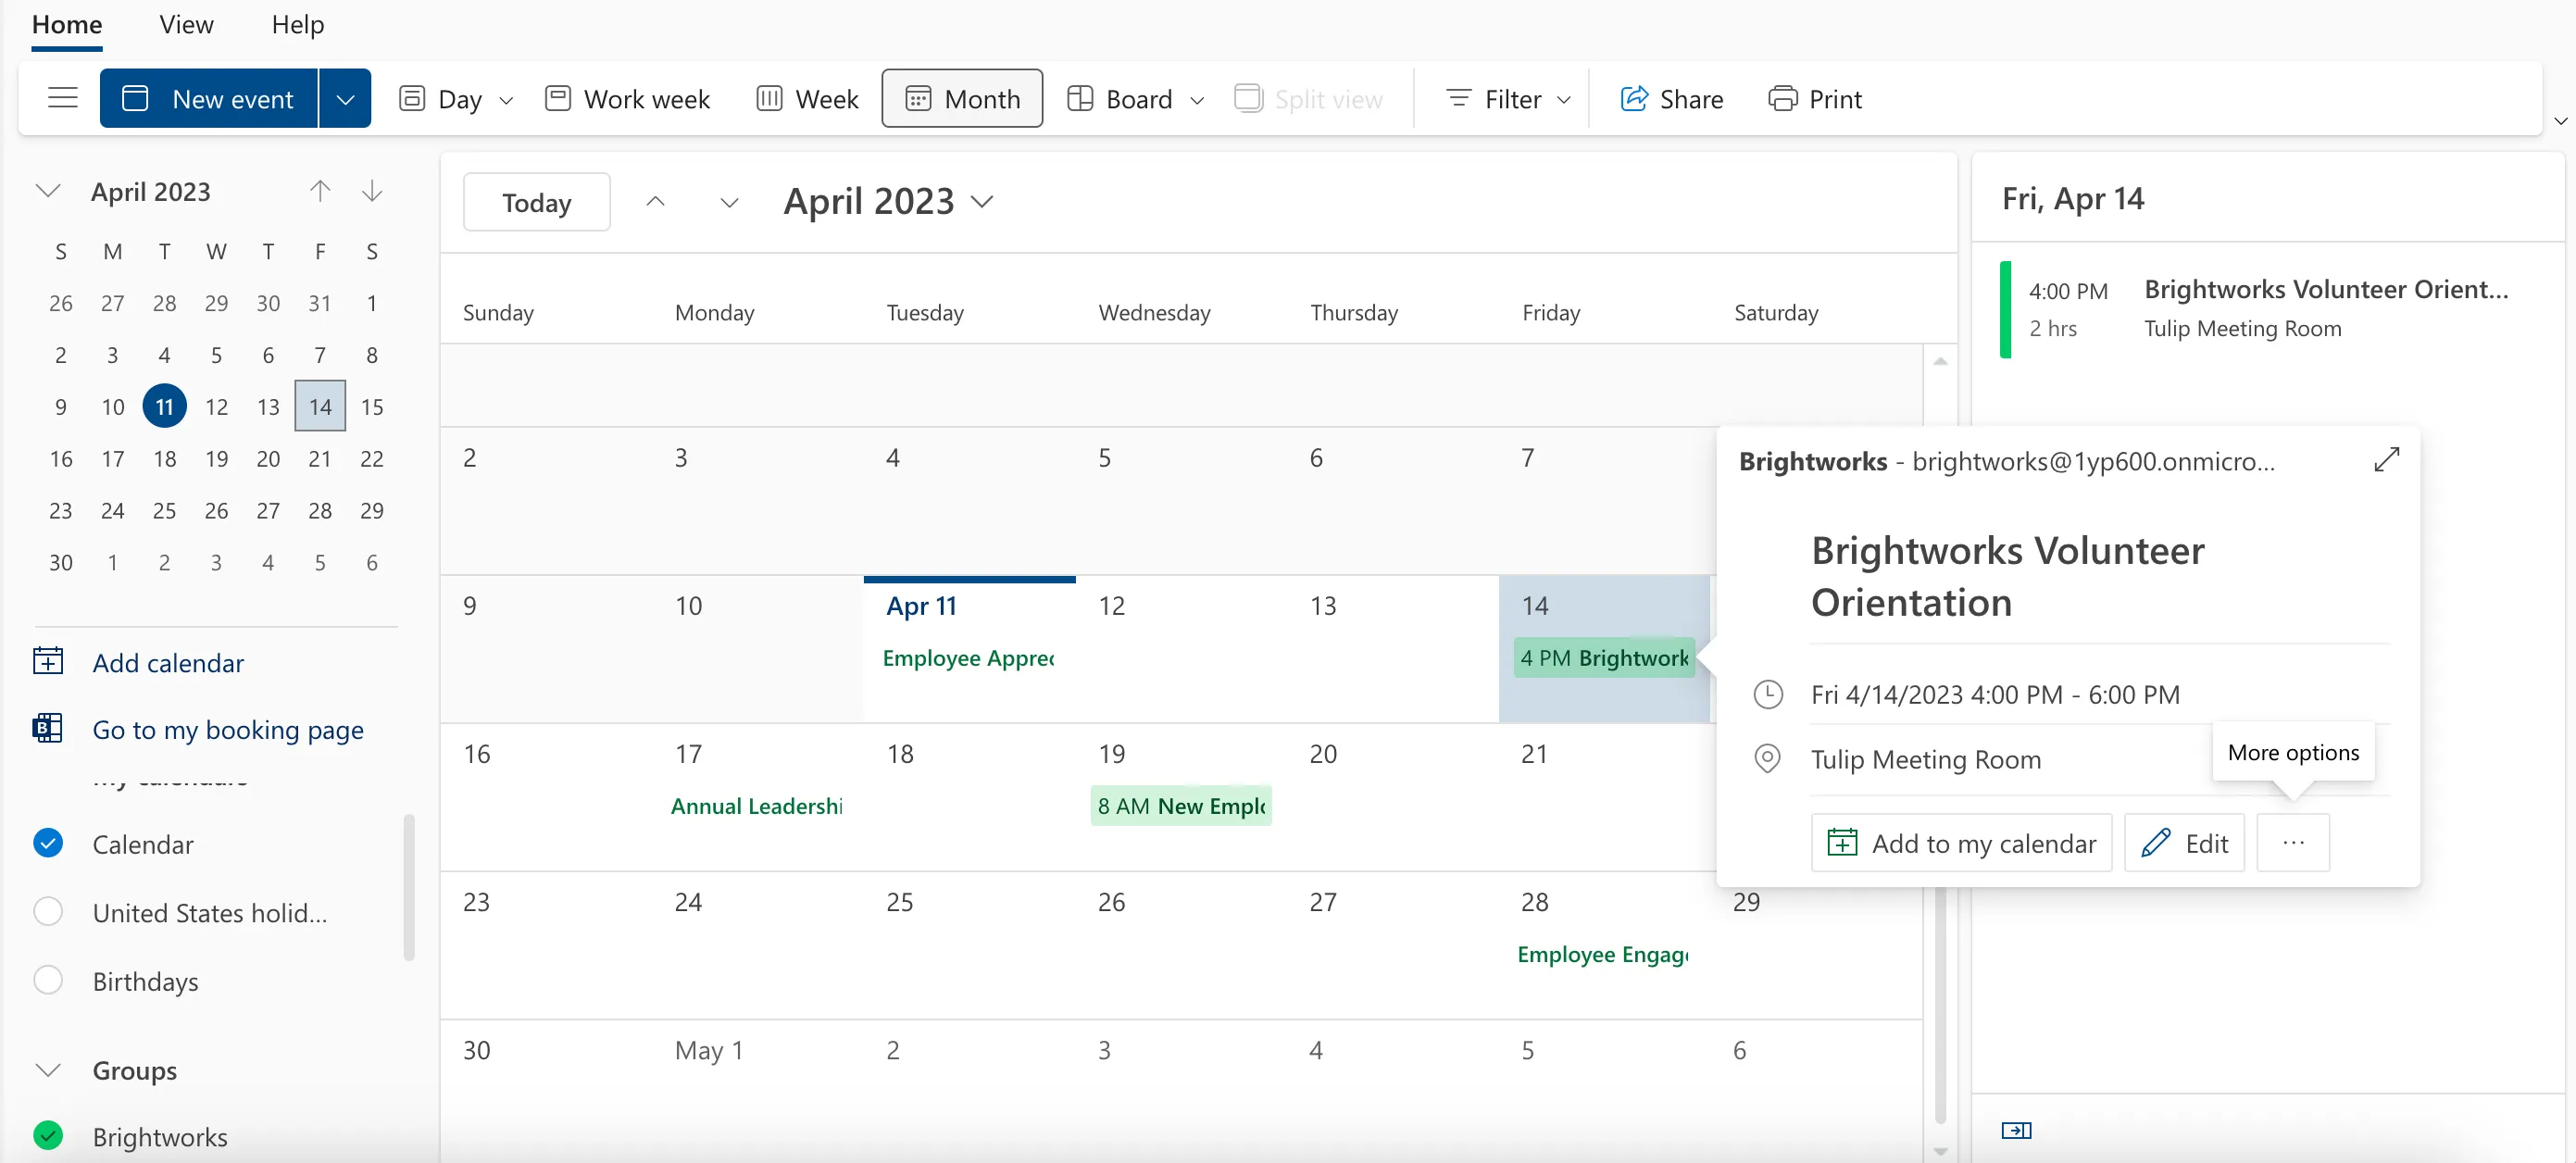
Task: Go to next month in mini calendar
Action: point(372,191)
